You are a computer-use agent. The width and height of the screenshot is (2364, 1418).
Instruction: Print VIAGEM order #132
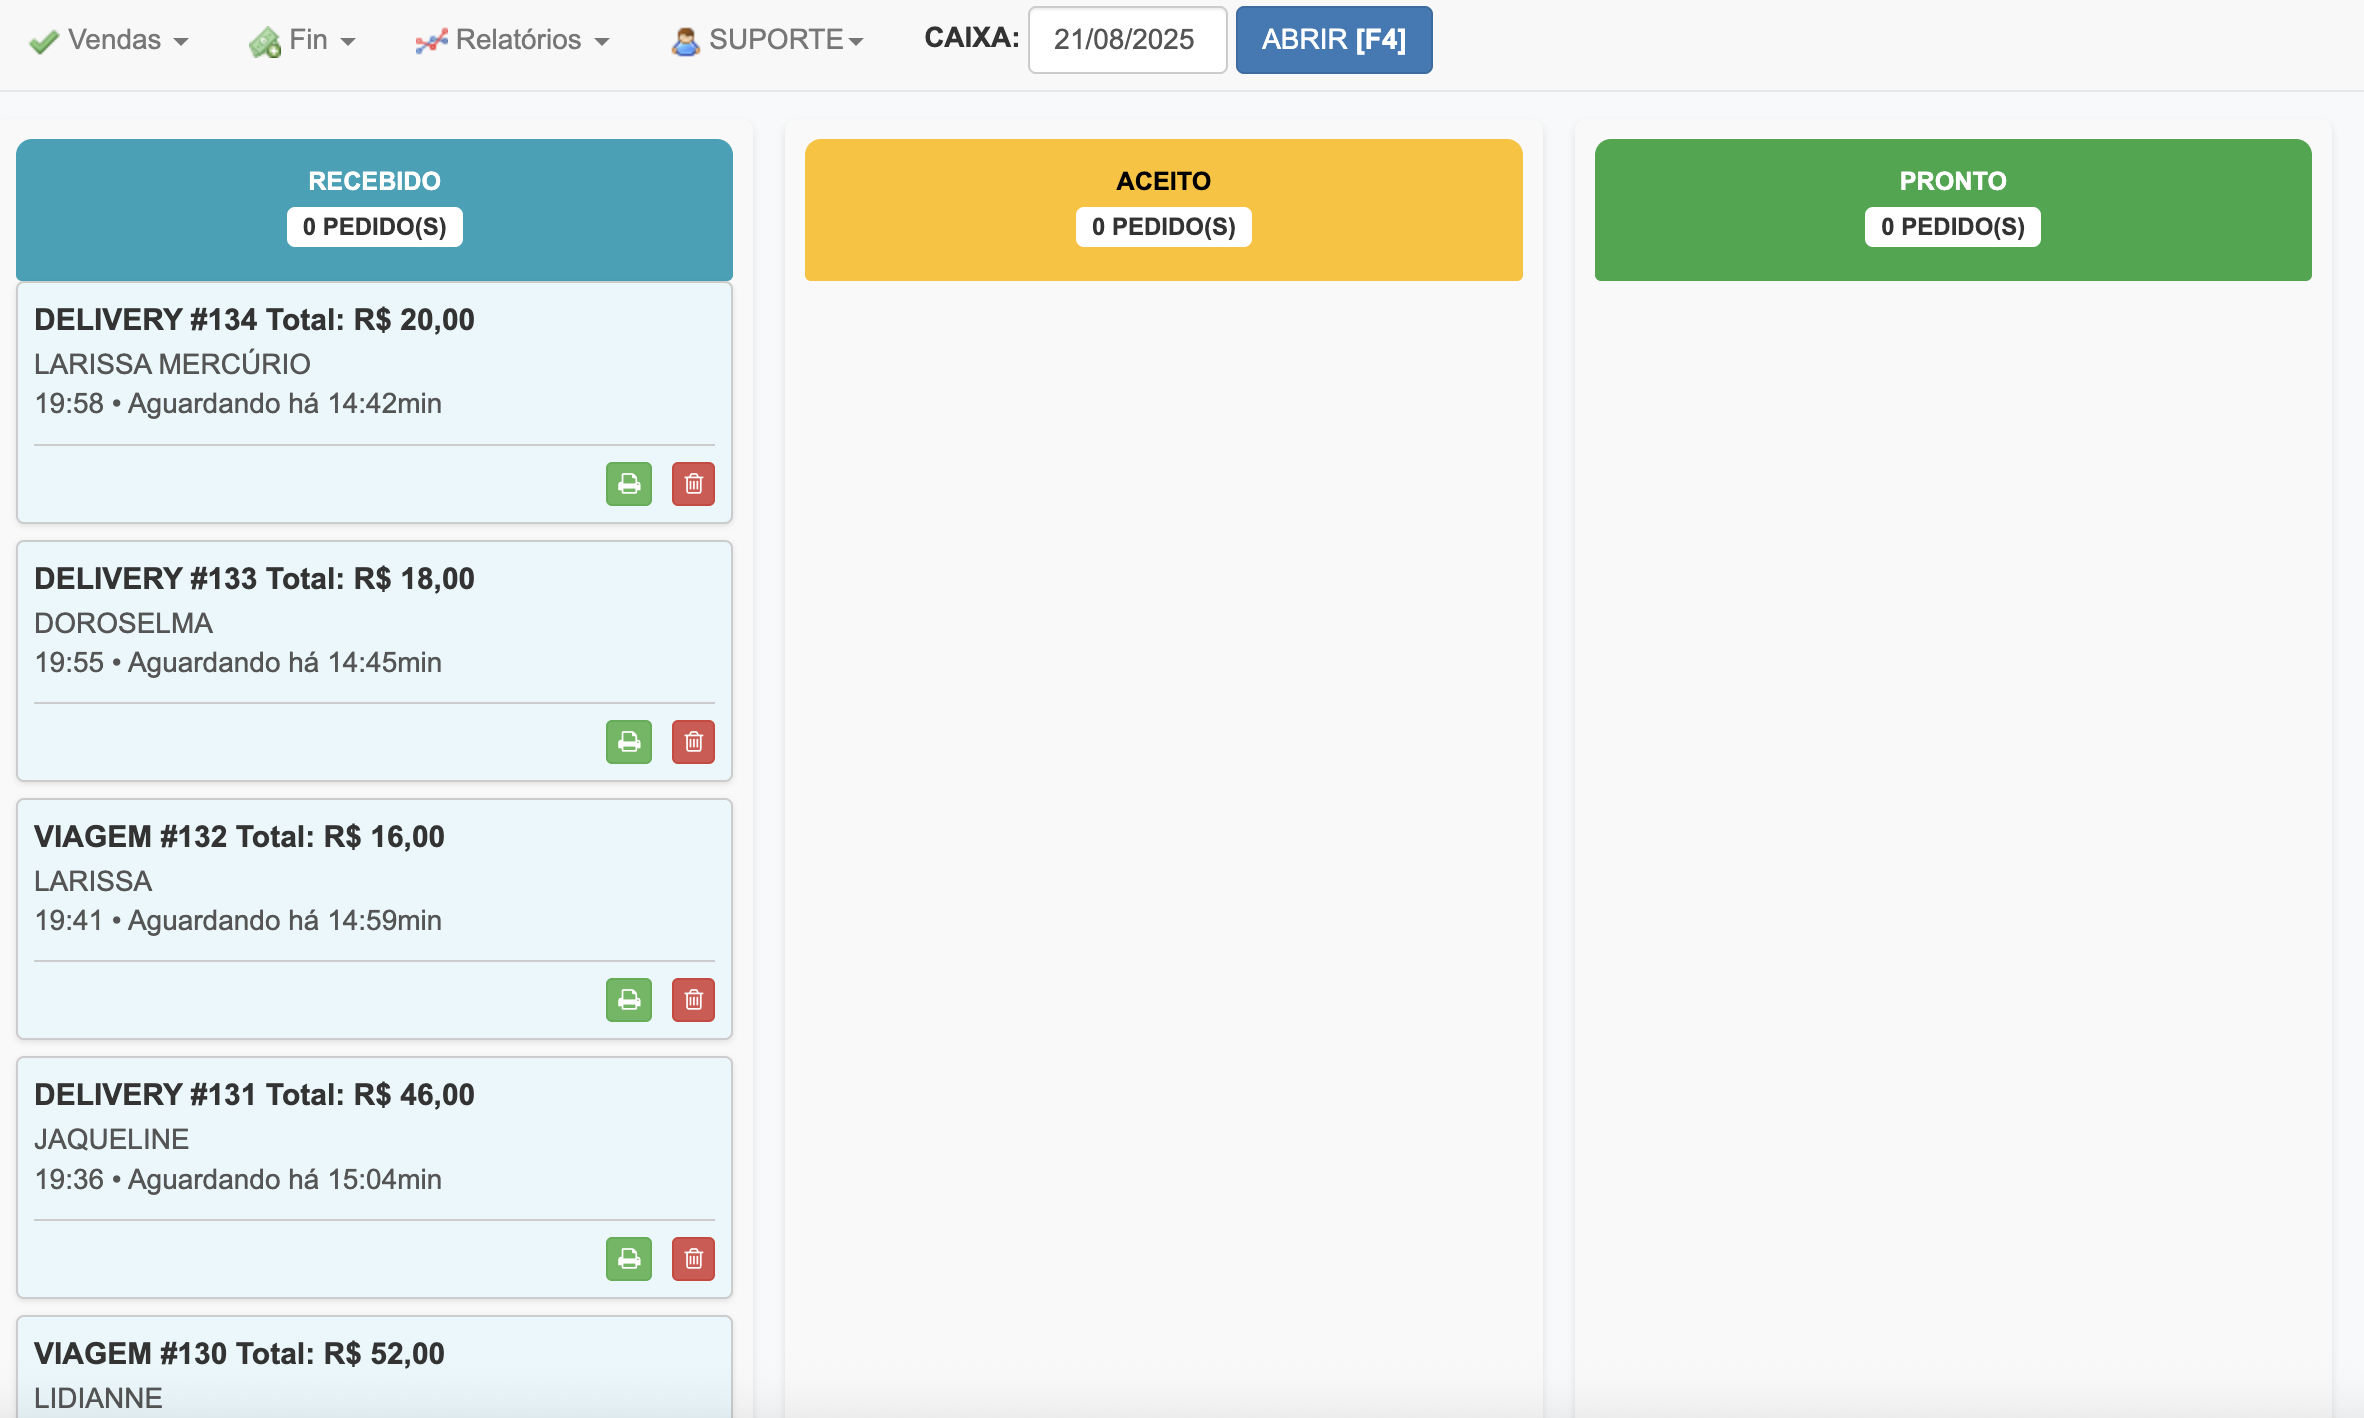[x=628, y=1000]
